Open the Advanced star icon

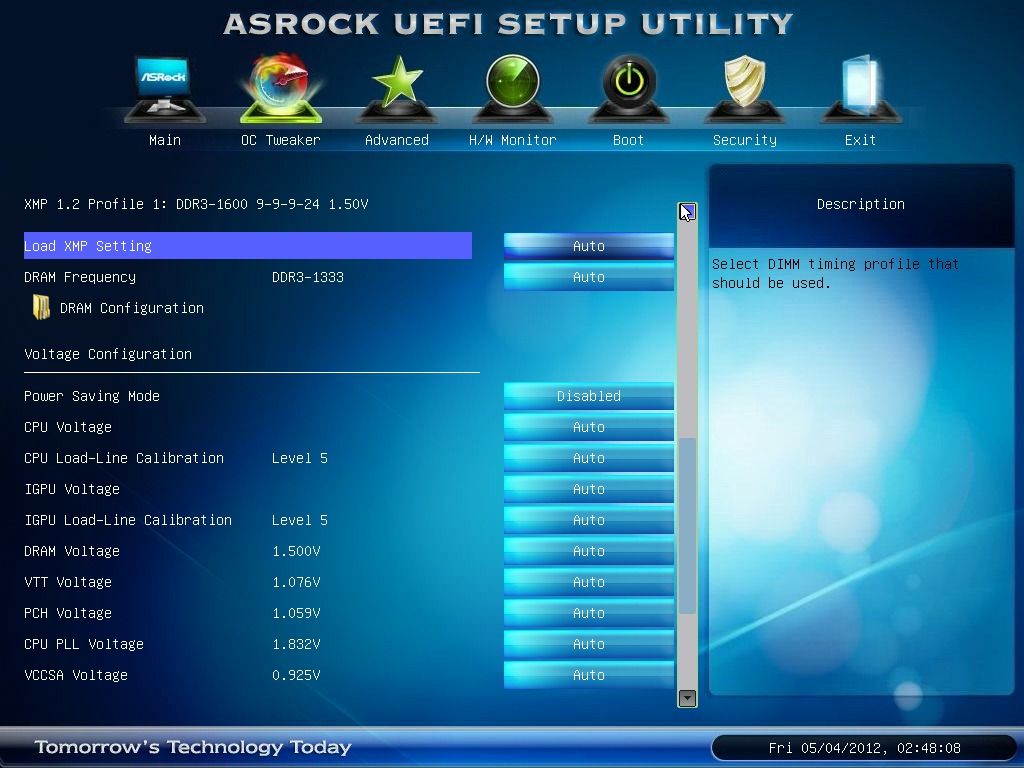point(396,87)
